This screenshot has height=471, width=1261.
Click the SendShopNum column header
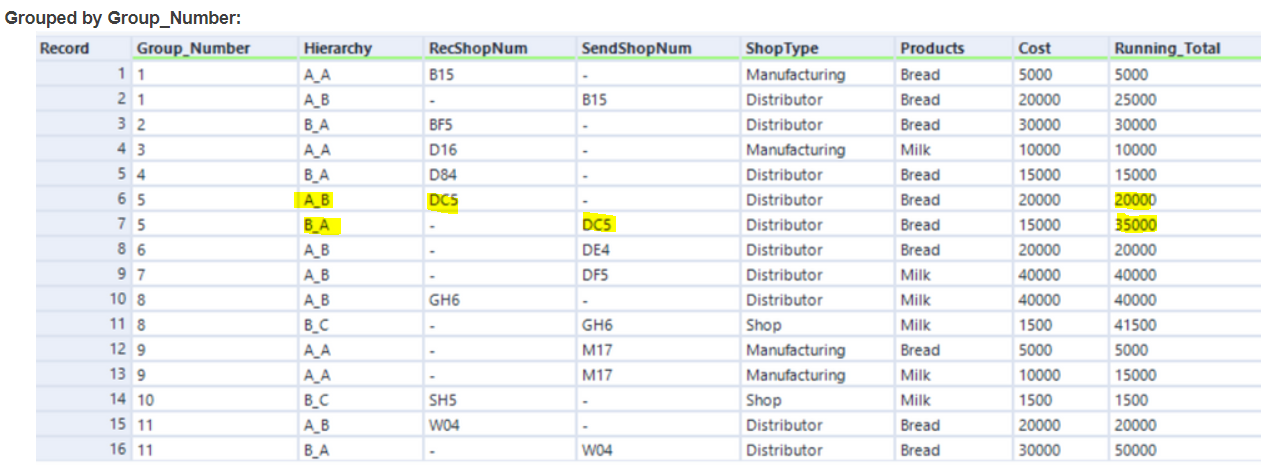620,48
